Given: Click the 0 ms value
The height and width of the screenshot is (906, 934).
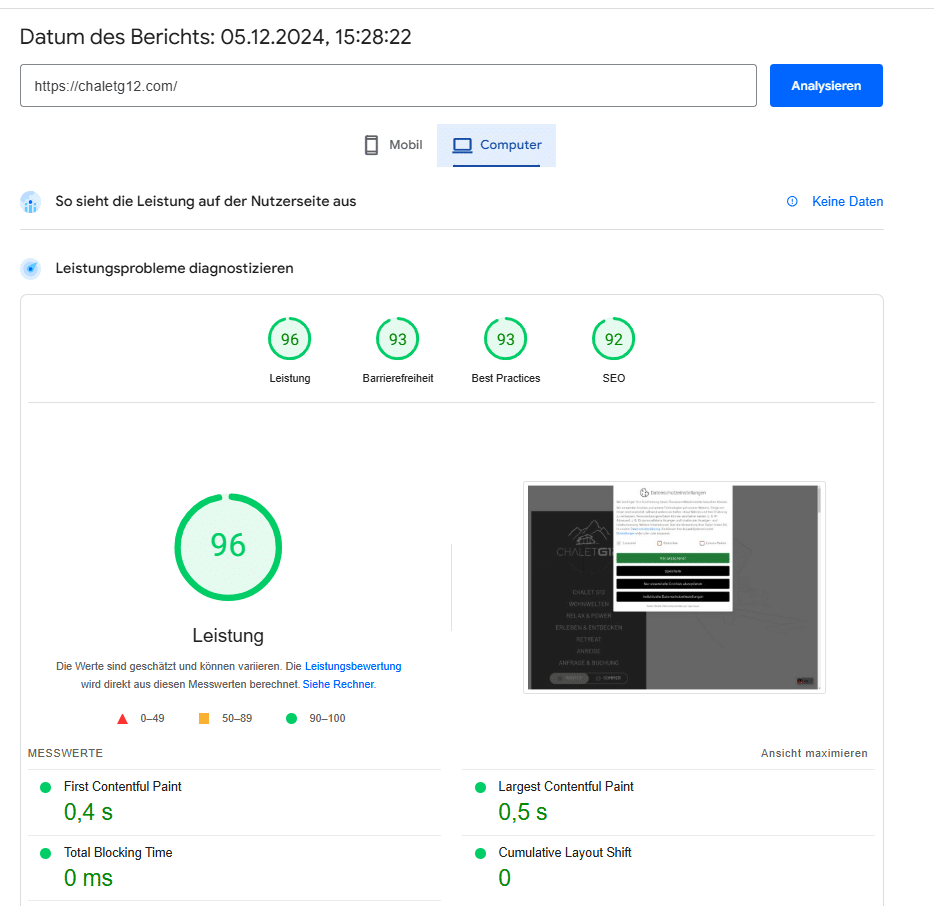Looking at the screenshot, I should point(88,878).
